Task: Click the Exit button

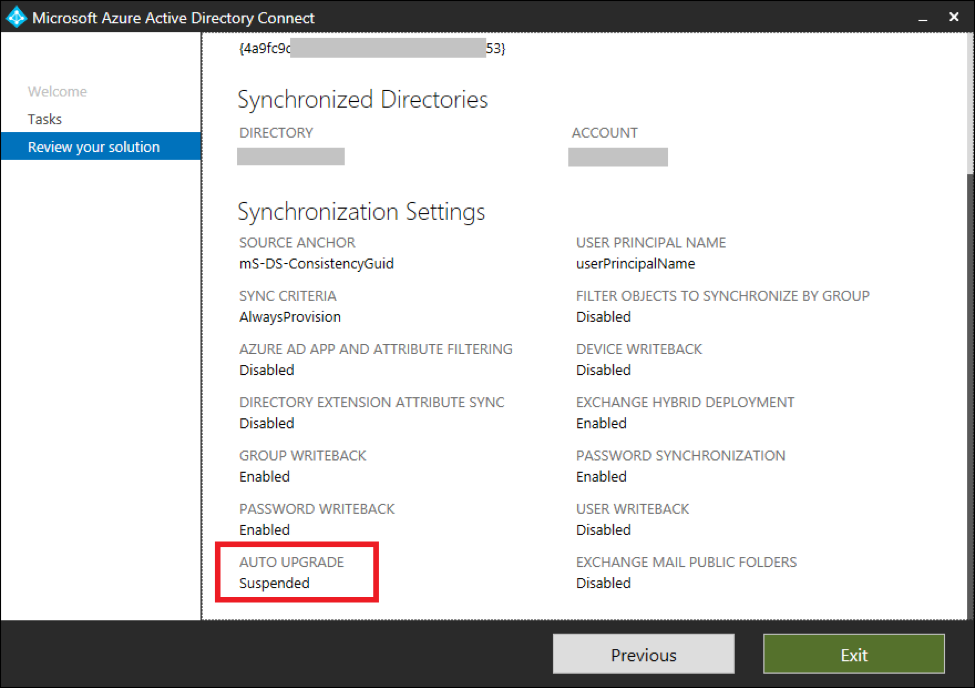Action: point(853,654)
